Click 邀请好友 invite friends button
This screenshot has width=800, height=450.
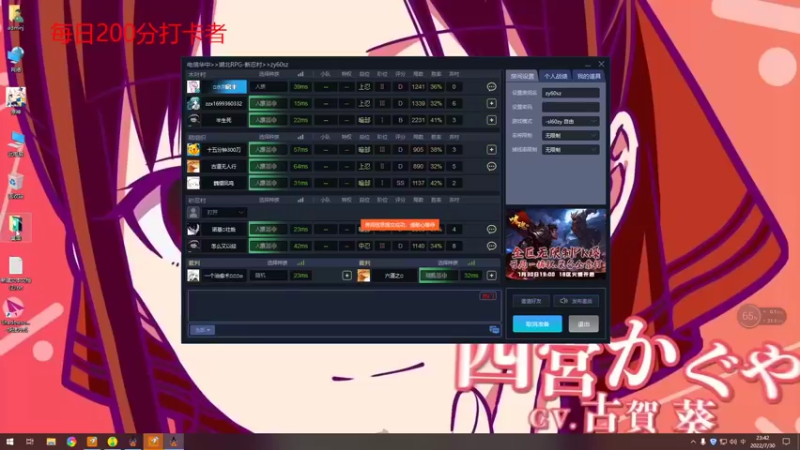pyautogui.click(x=531, y=301)
